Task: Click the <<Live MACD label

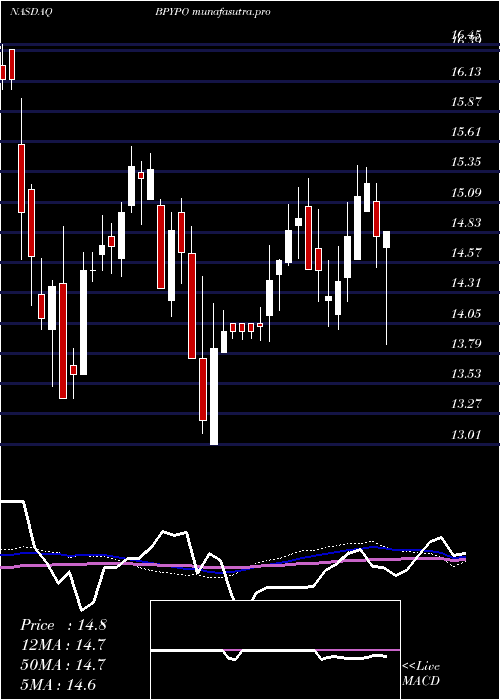Action: click(421, 673)
